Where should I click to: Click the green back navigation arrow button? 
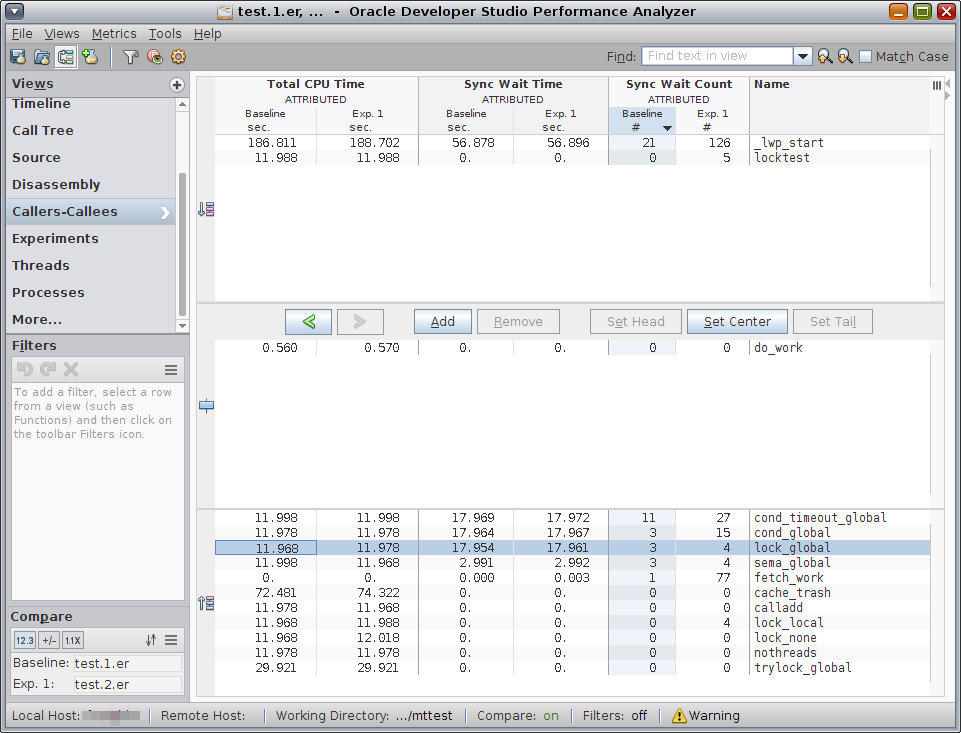pos(308,322)
